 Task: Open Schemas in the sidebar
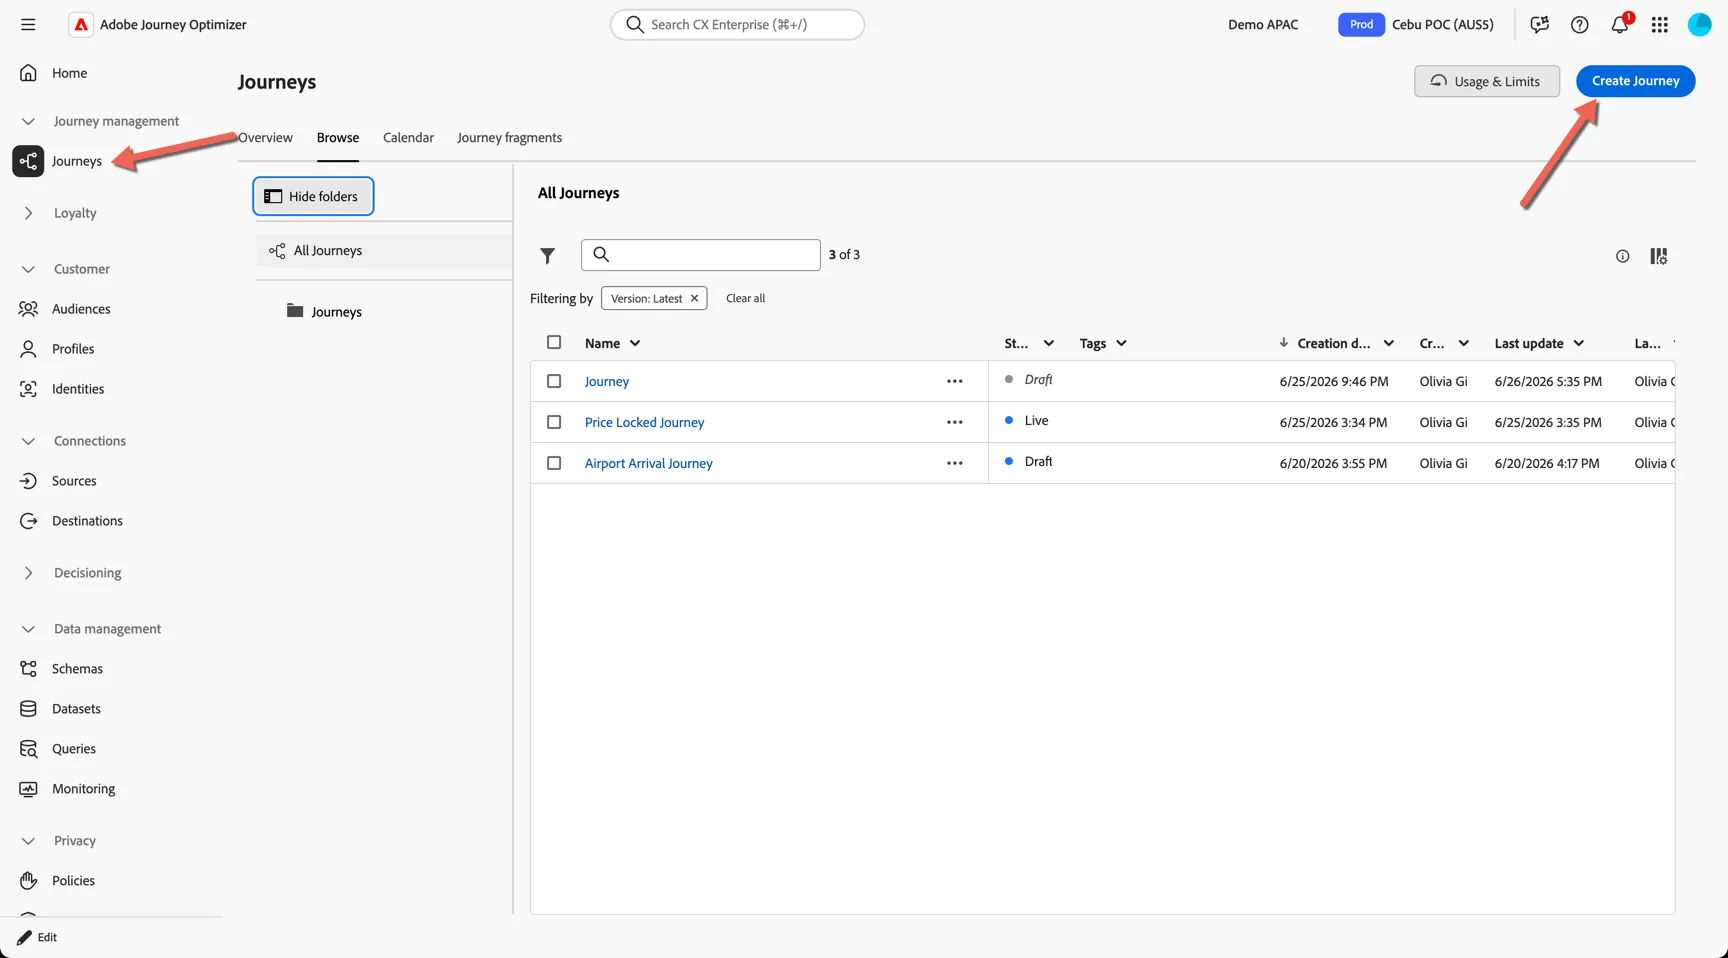[x=77, y=669]
